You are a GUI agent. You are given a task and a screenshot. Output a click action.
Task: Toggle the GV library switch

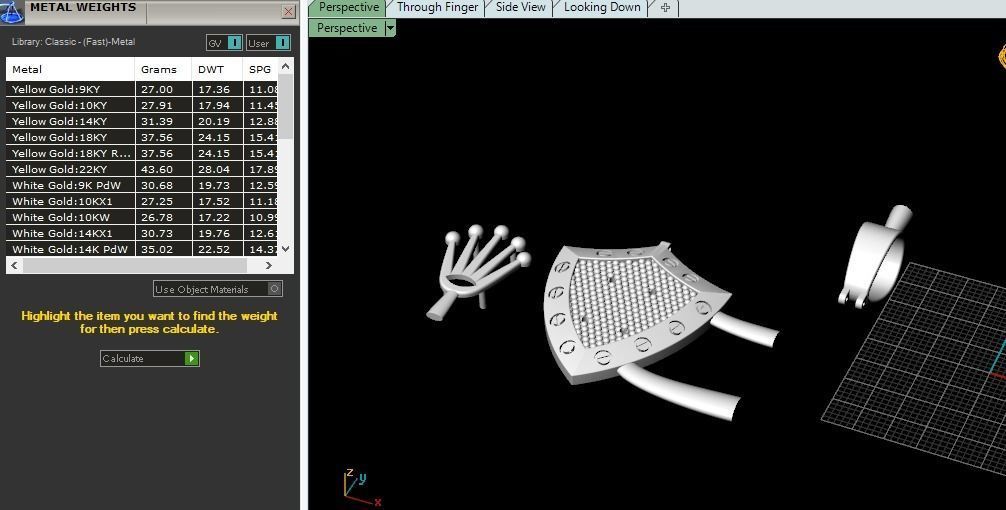[x=224, y=43]
